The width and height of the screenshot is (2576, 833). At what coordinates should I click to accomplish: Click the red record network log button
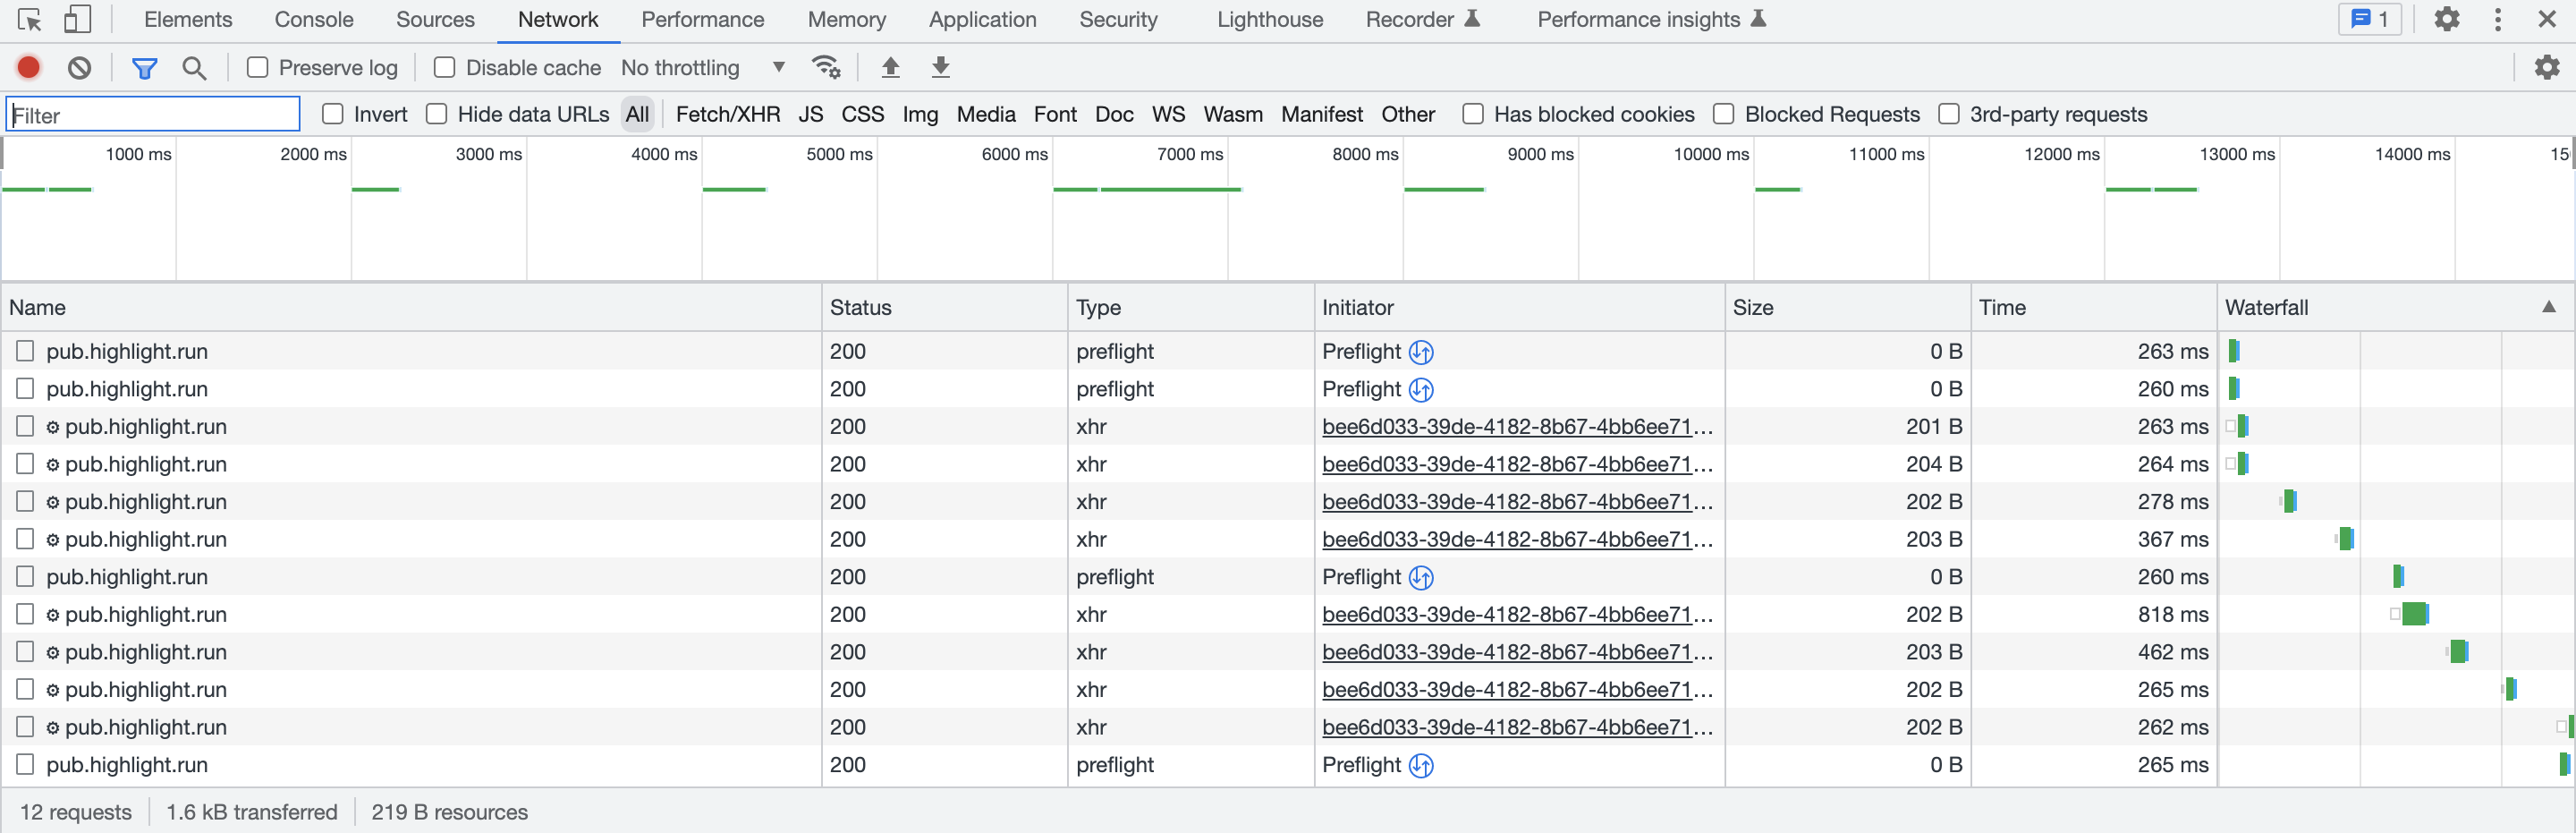[x=28, y=67]
